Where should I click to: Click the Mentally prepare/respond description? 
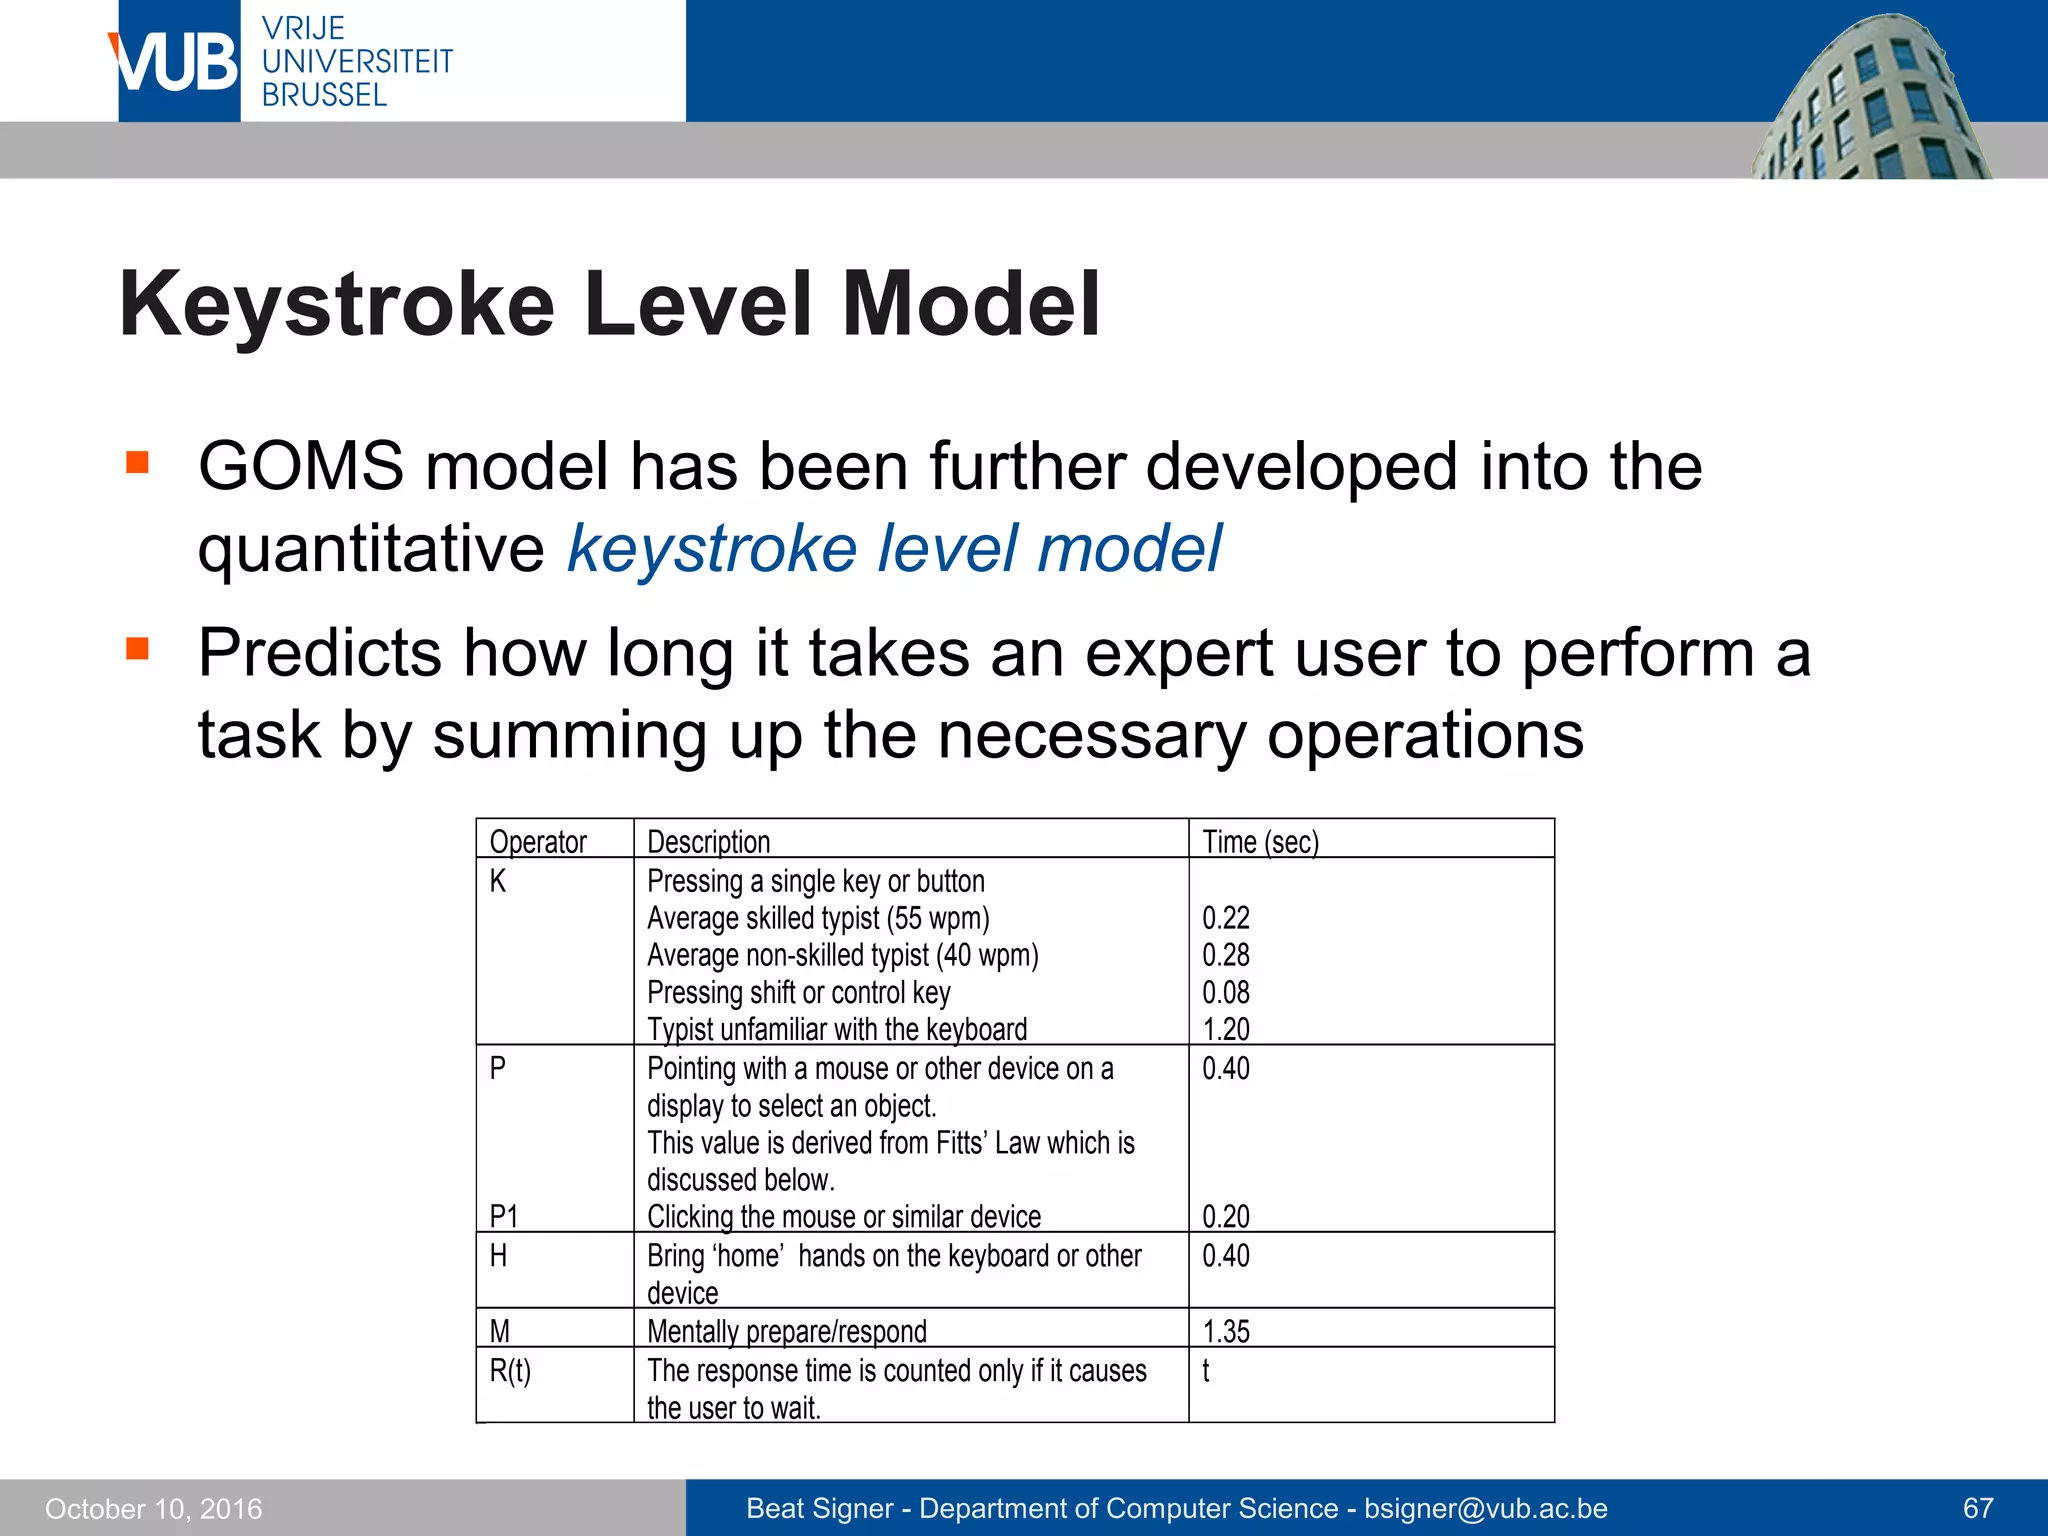point(787,1331)
